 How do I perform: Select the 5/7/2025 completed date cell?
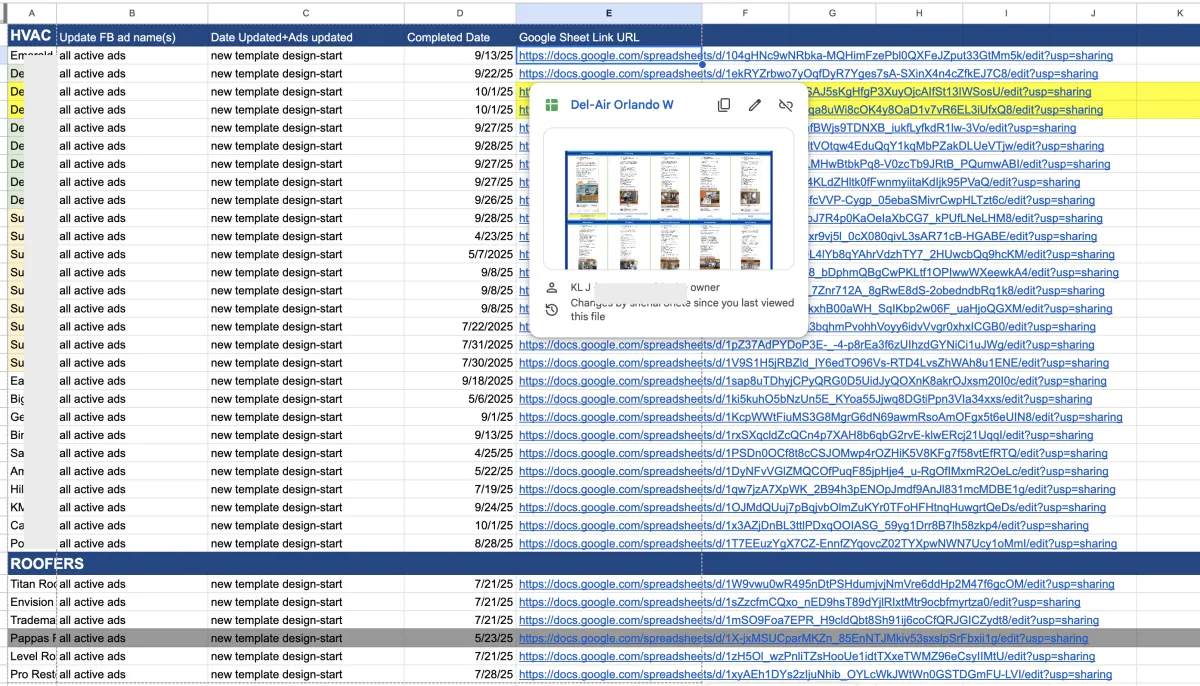pos(460,254)
